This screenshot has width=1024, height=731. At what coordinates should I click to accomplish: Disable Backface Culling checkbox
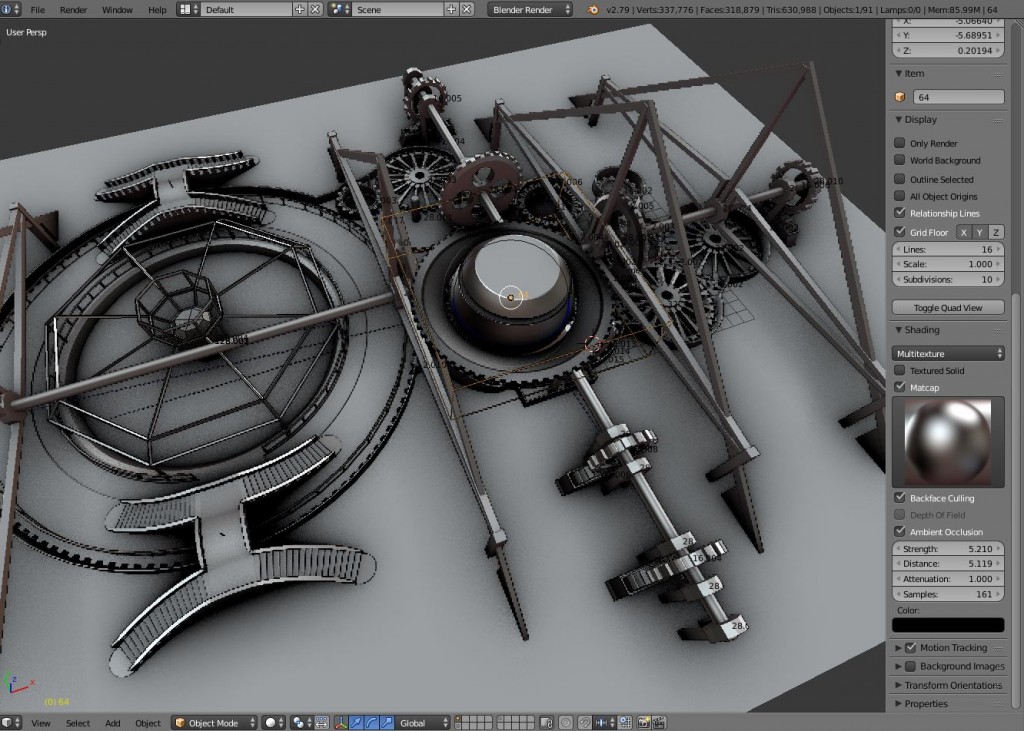[900, 497]
